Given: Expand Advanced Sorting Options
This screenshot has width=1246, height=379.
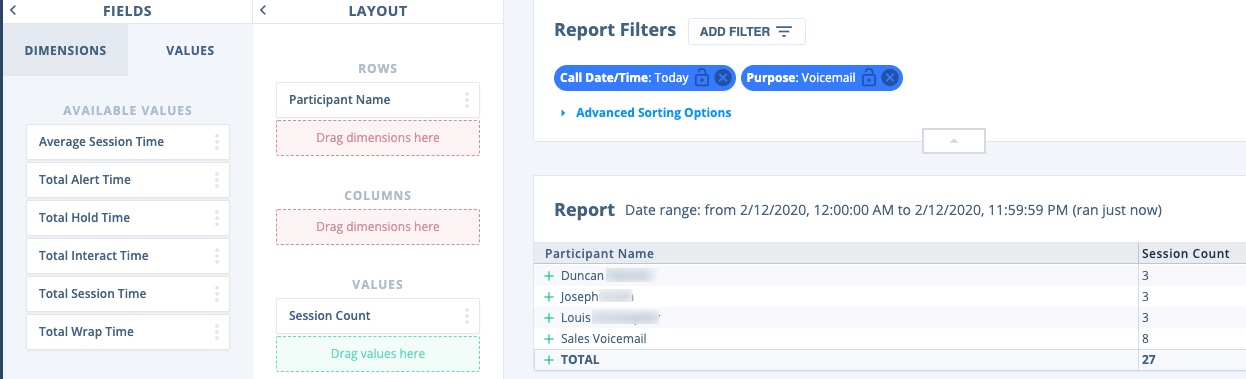Looking at the screenshot, I should (x=646, y=113).
